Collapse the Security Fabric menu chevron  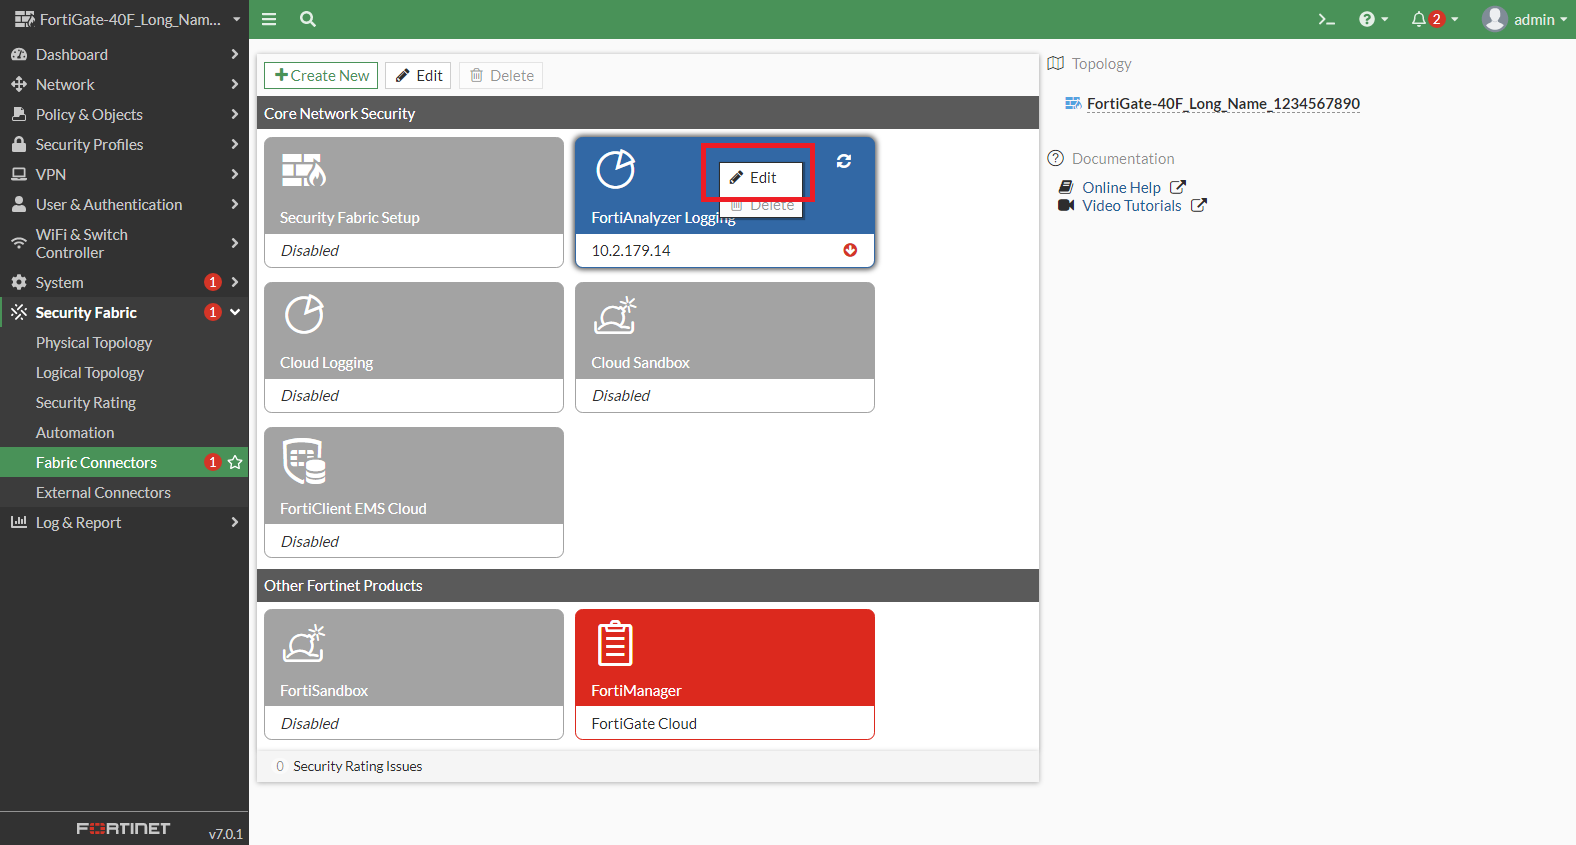pos(235,312)
